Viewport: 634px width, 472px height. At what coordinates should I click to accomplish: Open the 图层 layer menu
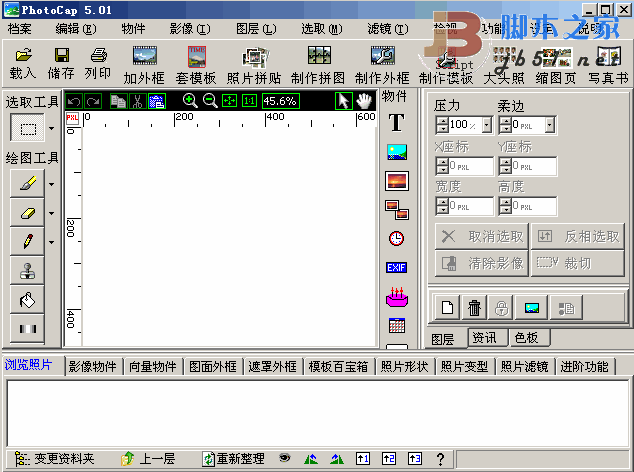pos(256,29)
